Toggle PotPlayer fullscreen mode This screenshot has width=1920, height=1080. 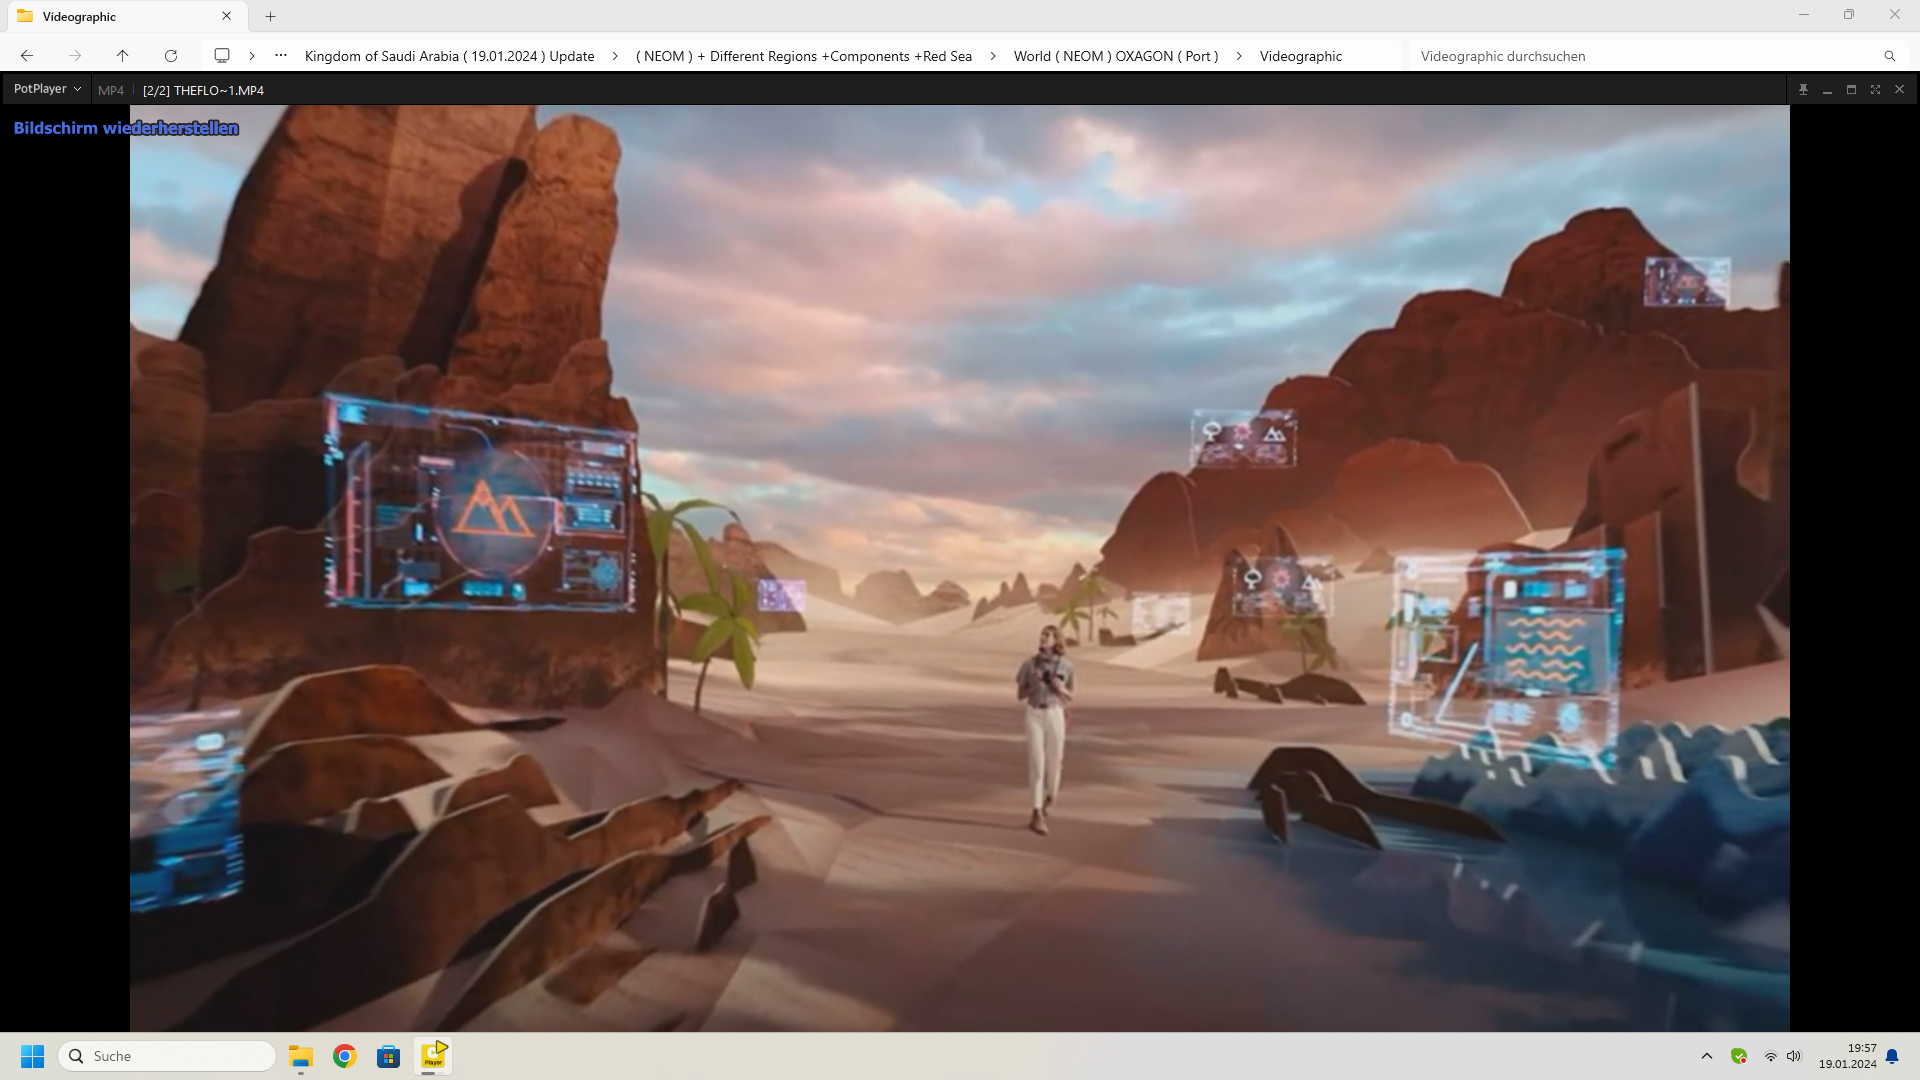1875,90
